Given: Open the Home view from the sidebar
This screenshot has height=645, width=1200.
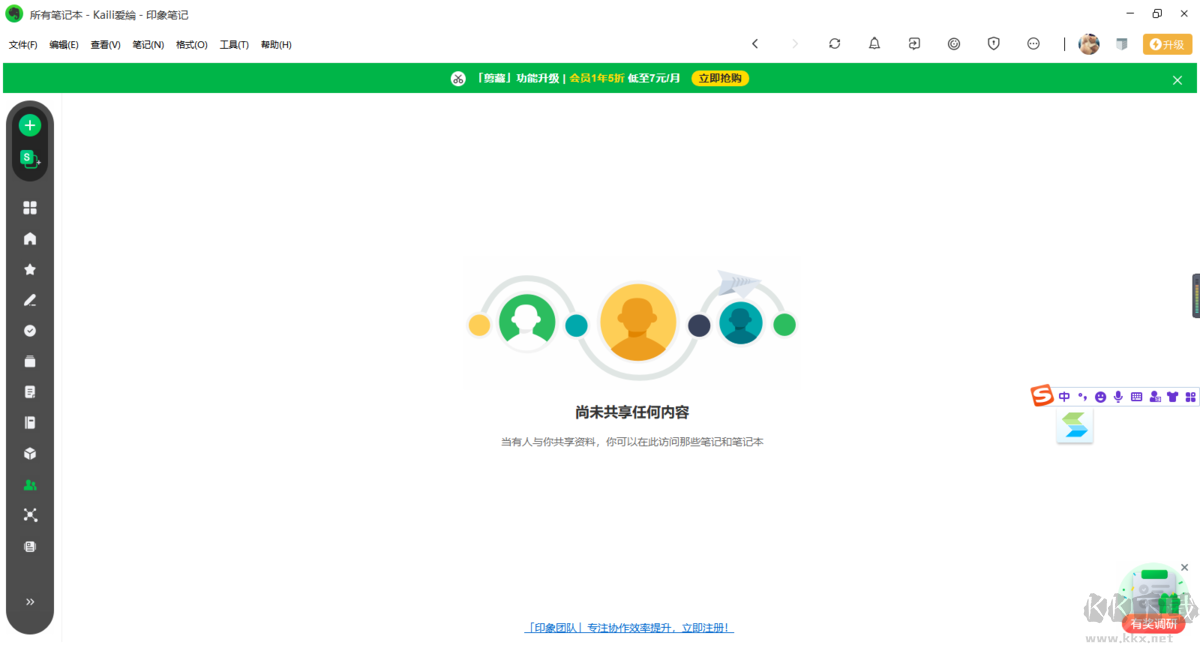Looking at the screenshot, I should click(30, 238).
